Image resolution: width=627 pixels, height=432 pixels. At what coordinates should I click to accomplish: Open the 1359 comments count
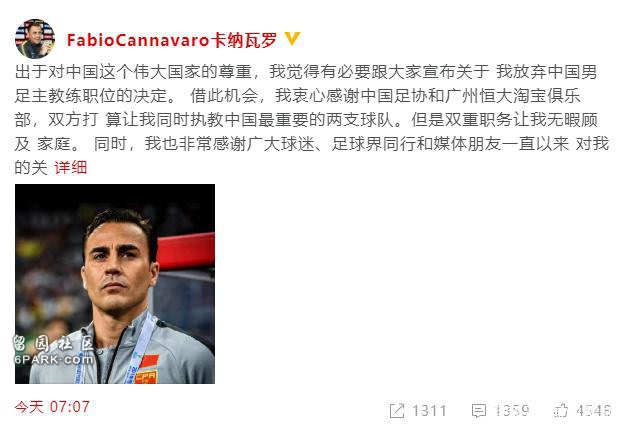point(512,410)
